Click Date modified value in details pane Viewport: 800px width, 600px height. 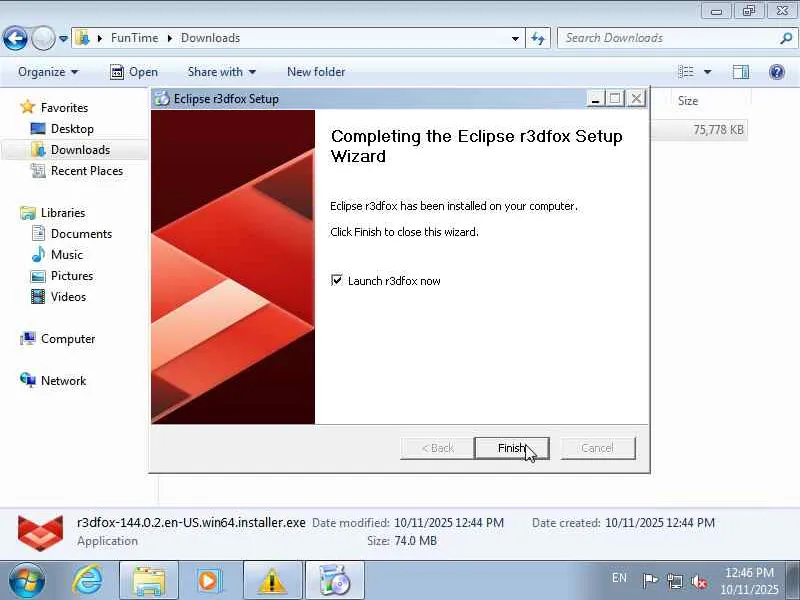coord(449,523)
